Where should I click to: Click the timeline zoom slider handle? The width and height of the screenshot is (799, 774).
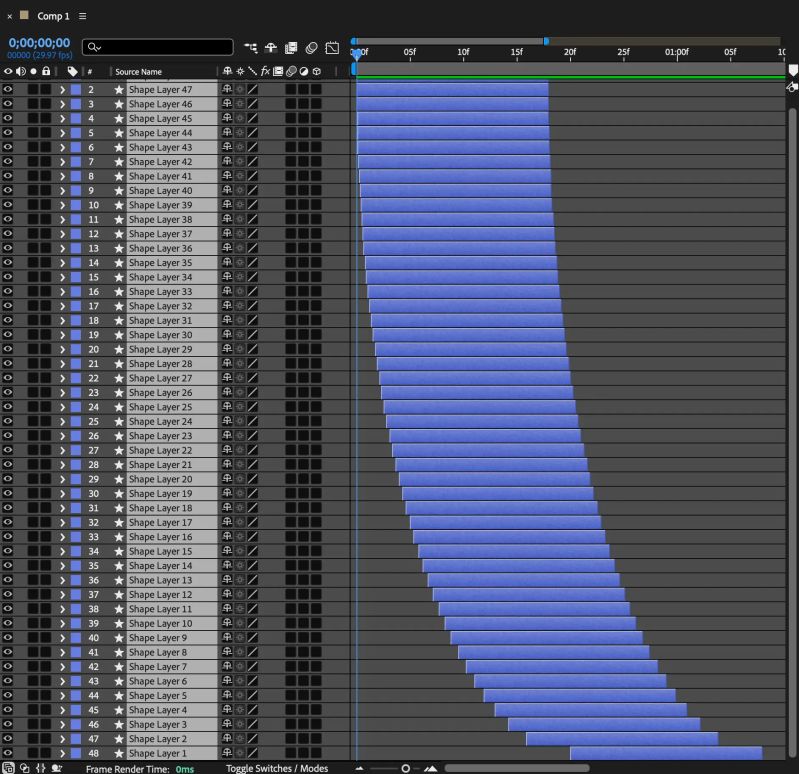click(406, 768)
